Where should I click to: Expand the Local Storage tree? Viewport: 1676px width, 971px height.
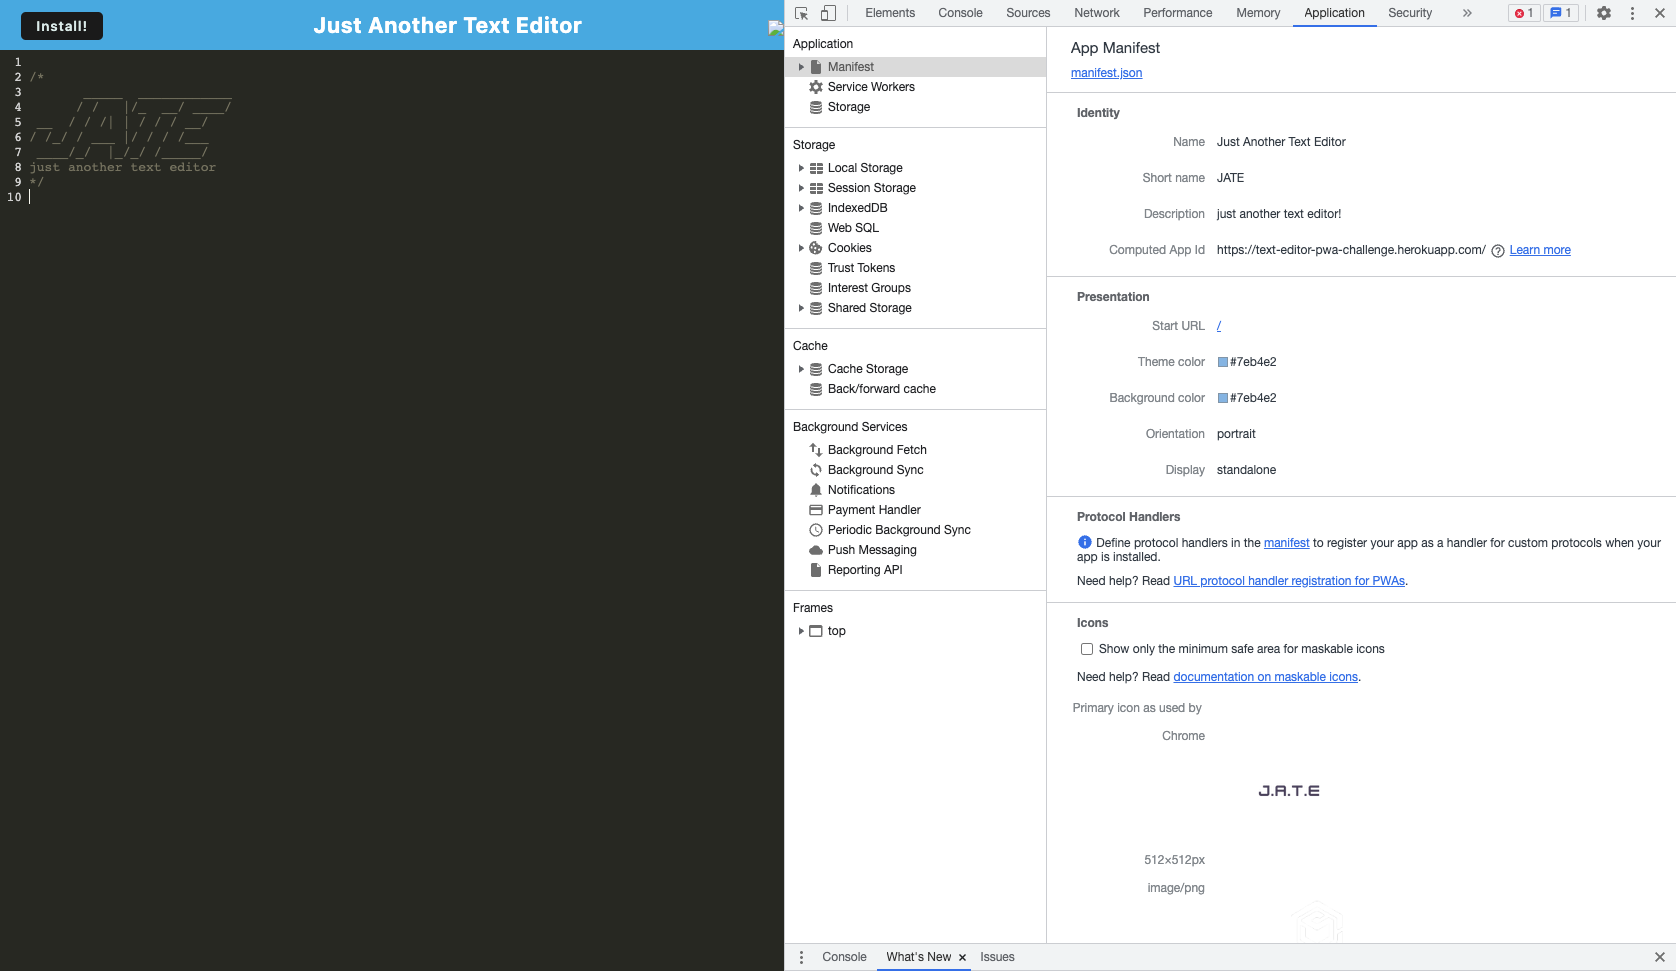click(x=801, y=168)
